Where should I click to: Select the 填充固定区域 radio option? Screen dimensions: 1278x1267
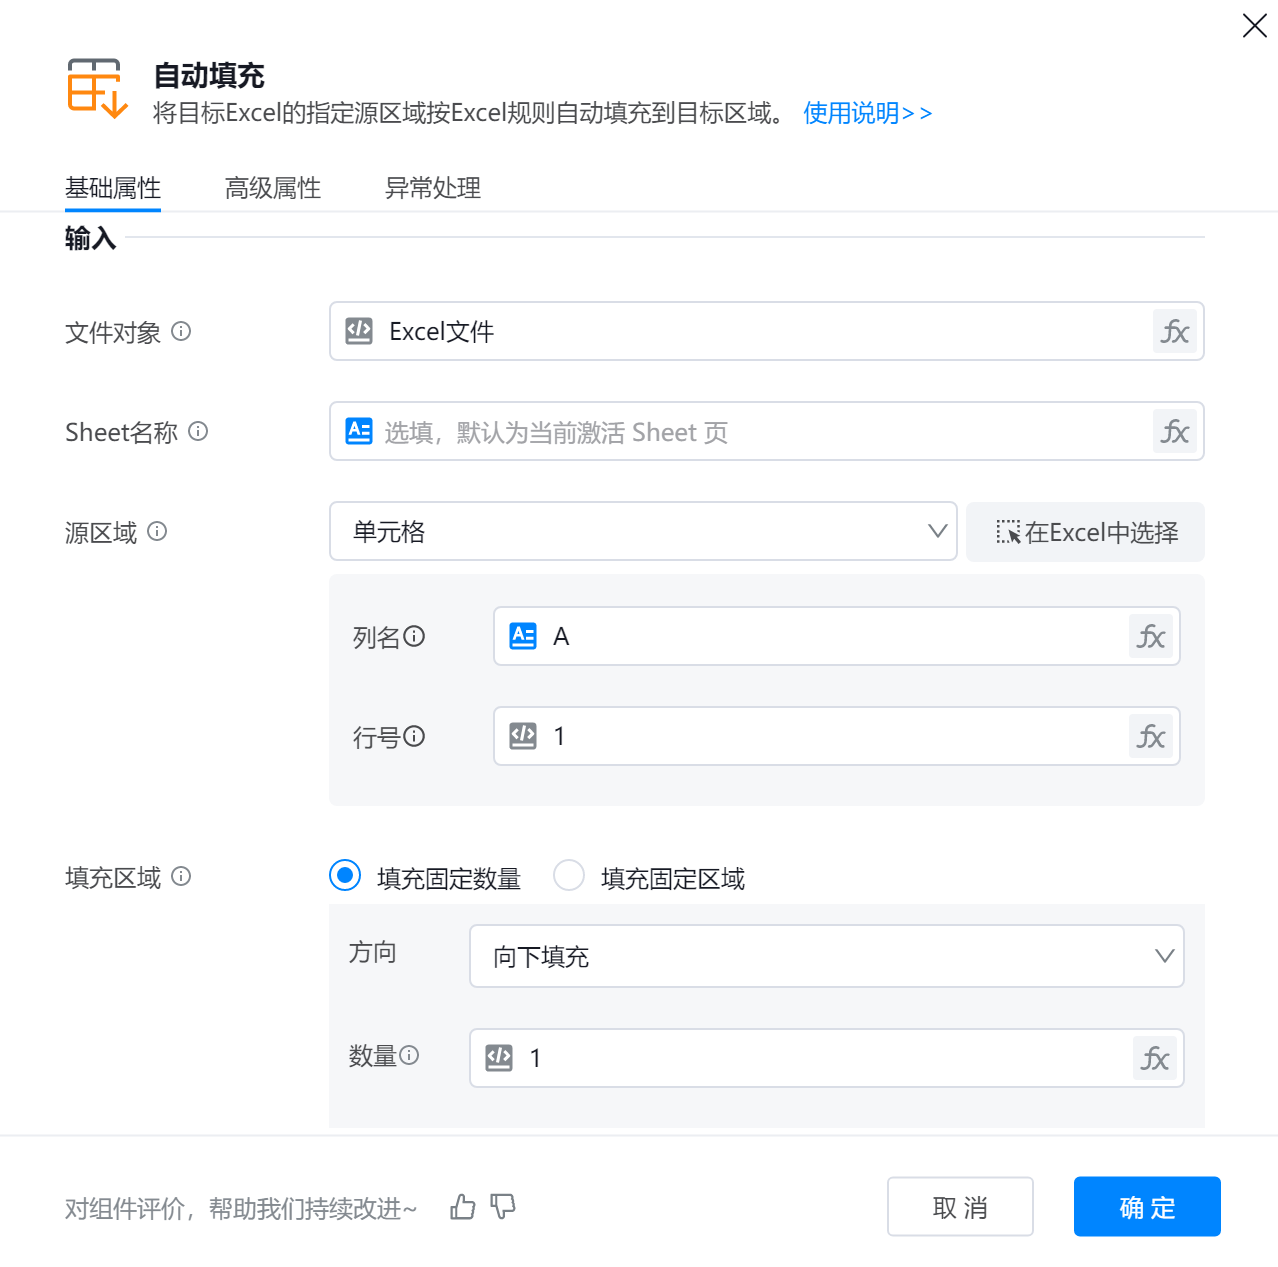(569, 876)
